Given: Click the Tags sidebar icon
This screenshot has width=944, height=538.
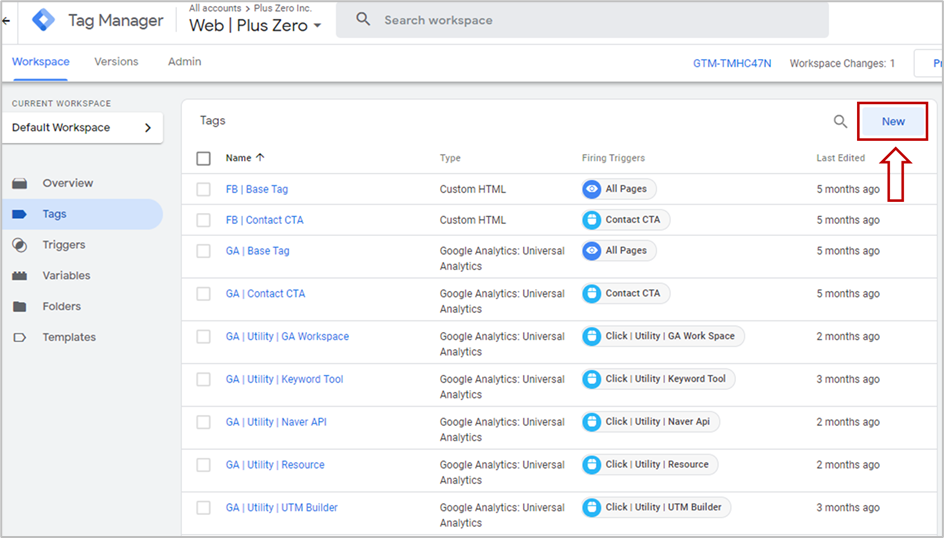Looking at the screenshot, I should 20,214.
